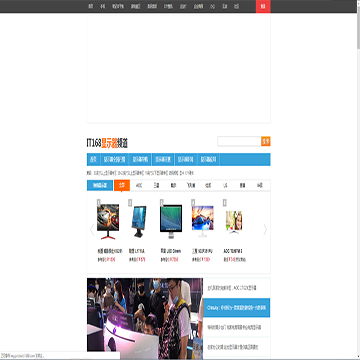Open the Apple display with green wallpaper
Image resolution: width=360 pixels, height=360 pixels.
(171, 222)
